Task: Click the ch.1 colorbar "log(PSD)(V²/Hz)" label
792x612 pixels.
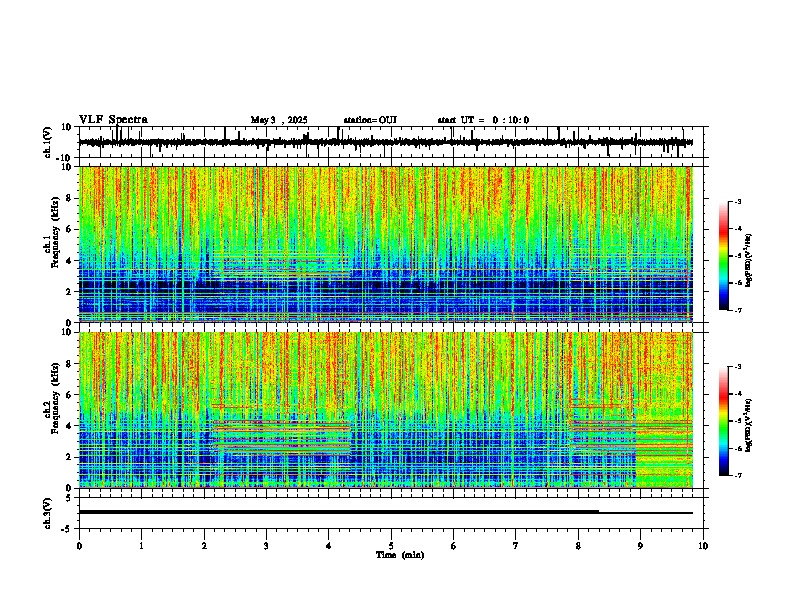Action: click(x=749, y=260)
